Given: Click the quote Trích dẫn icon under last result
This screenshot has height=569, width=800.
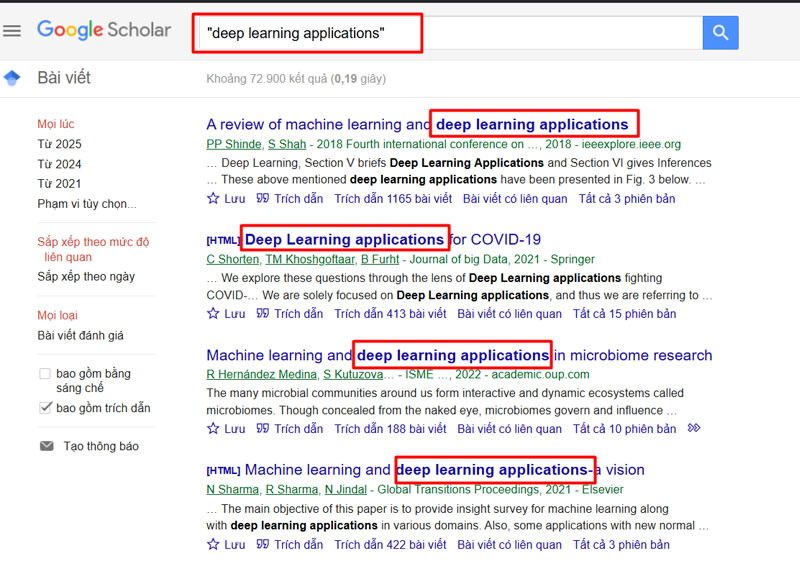Looking at the screenshot, I should tap(263, 545).
